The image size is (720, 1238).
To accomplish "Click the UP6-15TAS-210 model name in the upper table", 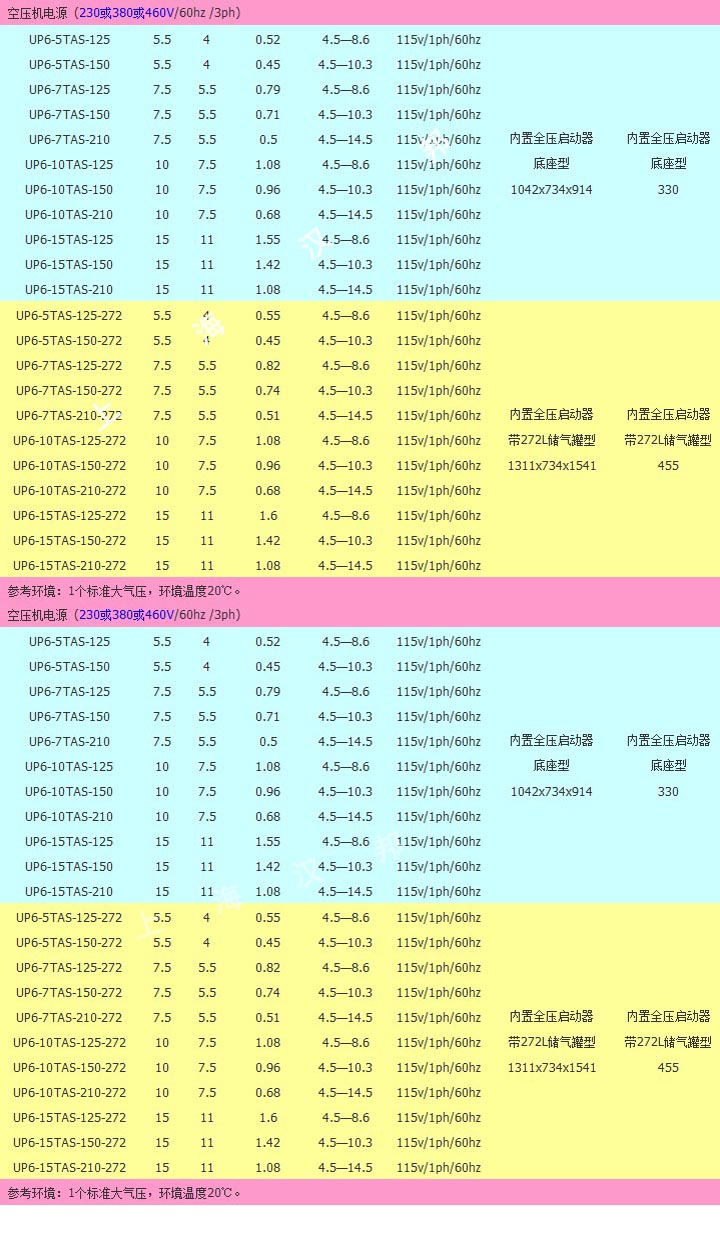I will click(x=70, y=290).
